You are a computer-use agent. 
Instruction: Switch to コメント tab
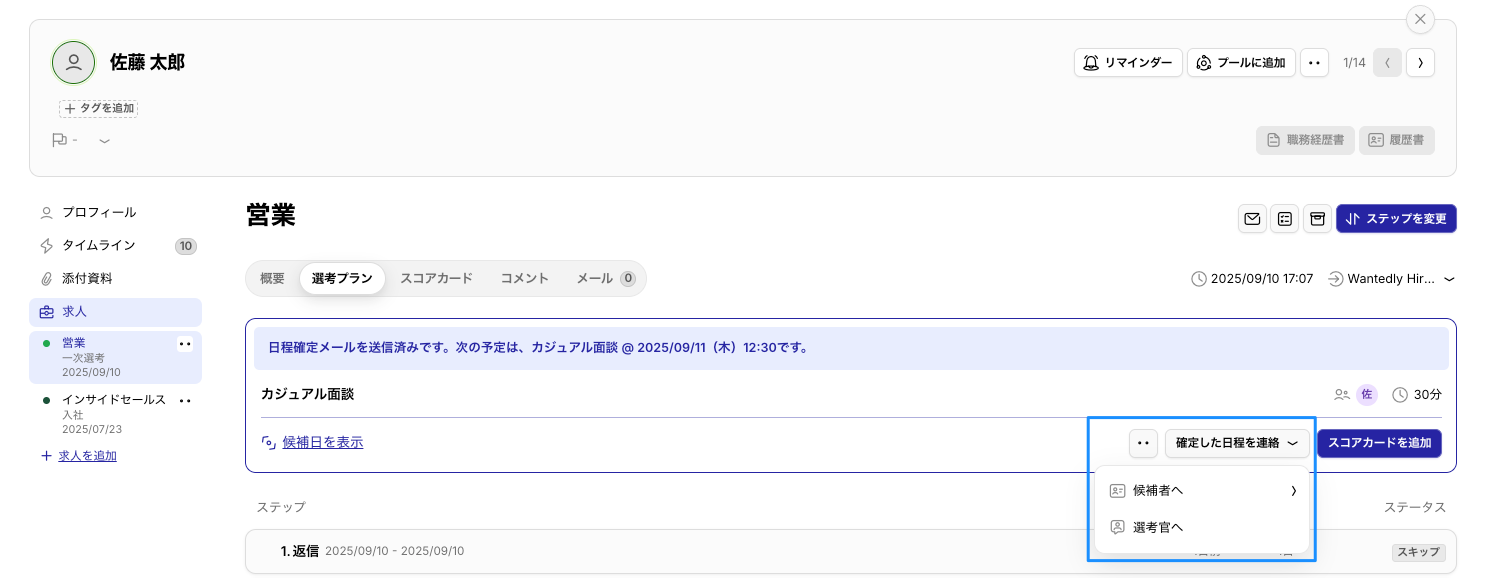pyautogui.click(x=525, y=279)
